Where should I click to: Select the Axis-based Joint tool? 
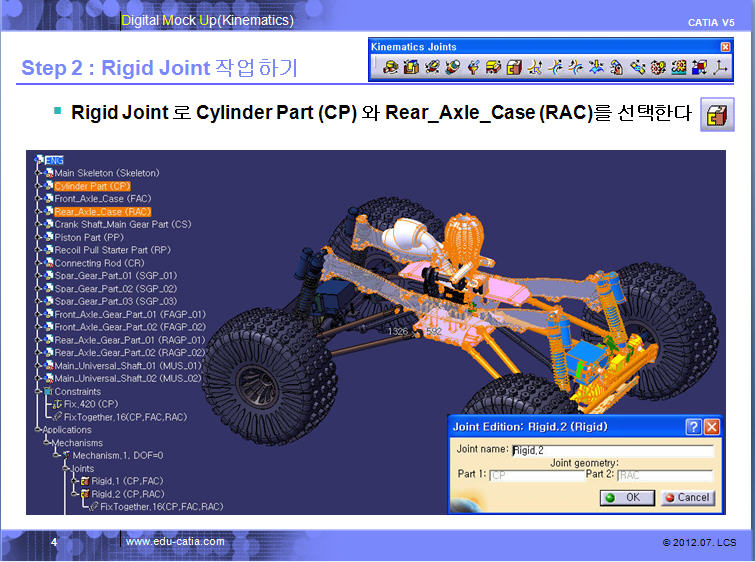(720, 68)
